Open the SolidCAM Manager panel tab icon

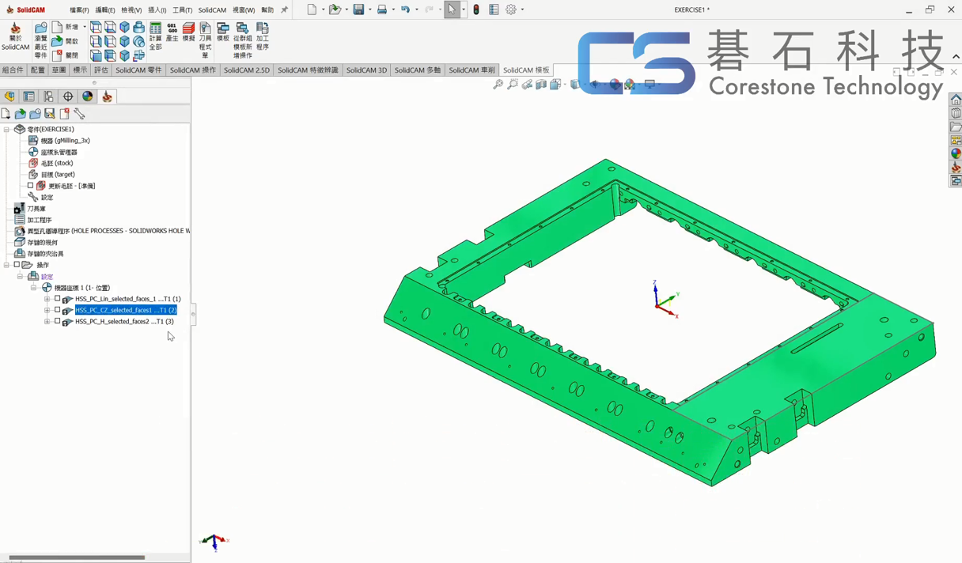[x=107, y=97]
